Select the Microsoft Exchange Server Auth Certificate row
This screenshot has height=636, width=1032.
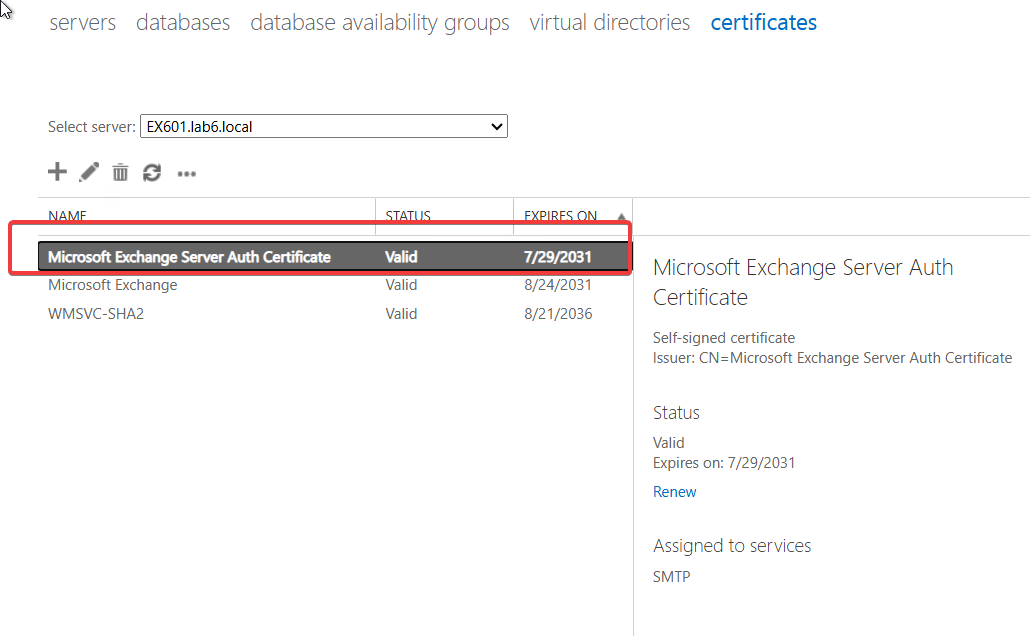334,257
